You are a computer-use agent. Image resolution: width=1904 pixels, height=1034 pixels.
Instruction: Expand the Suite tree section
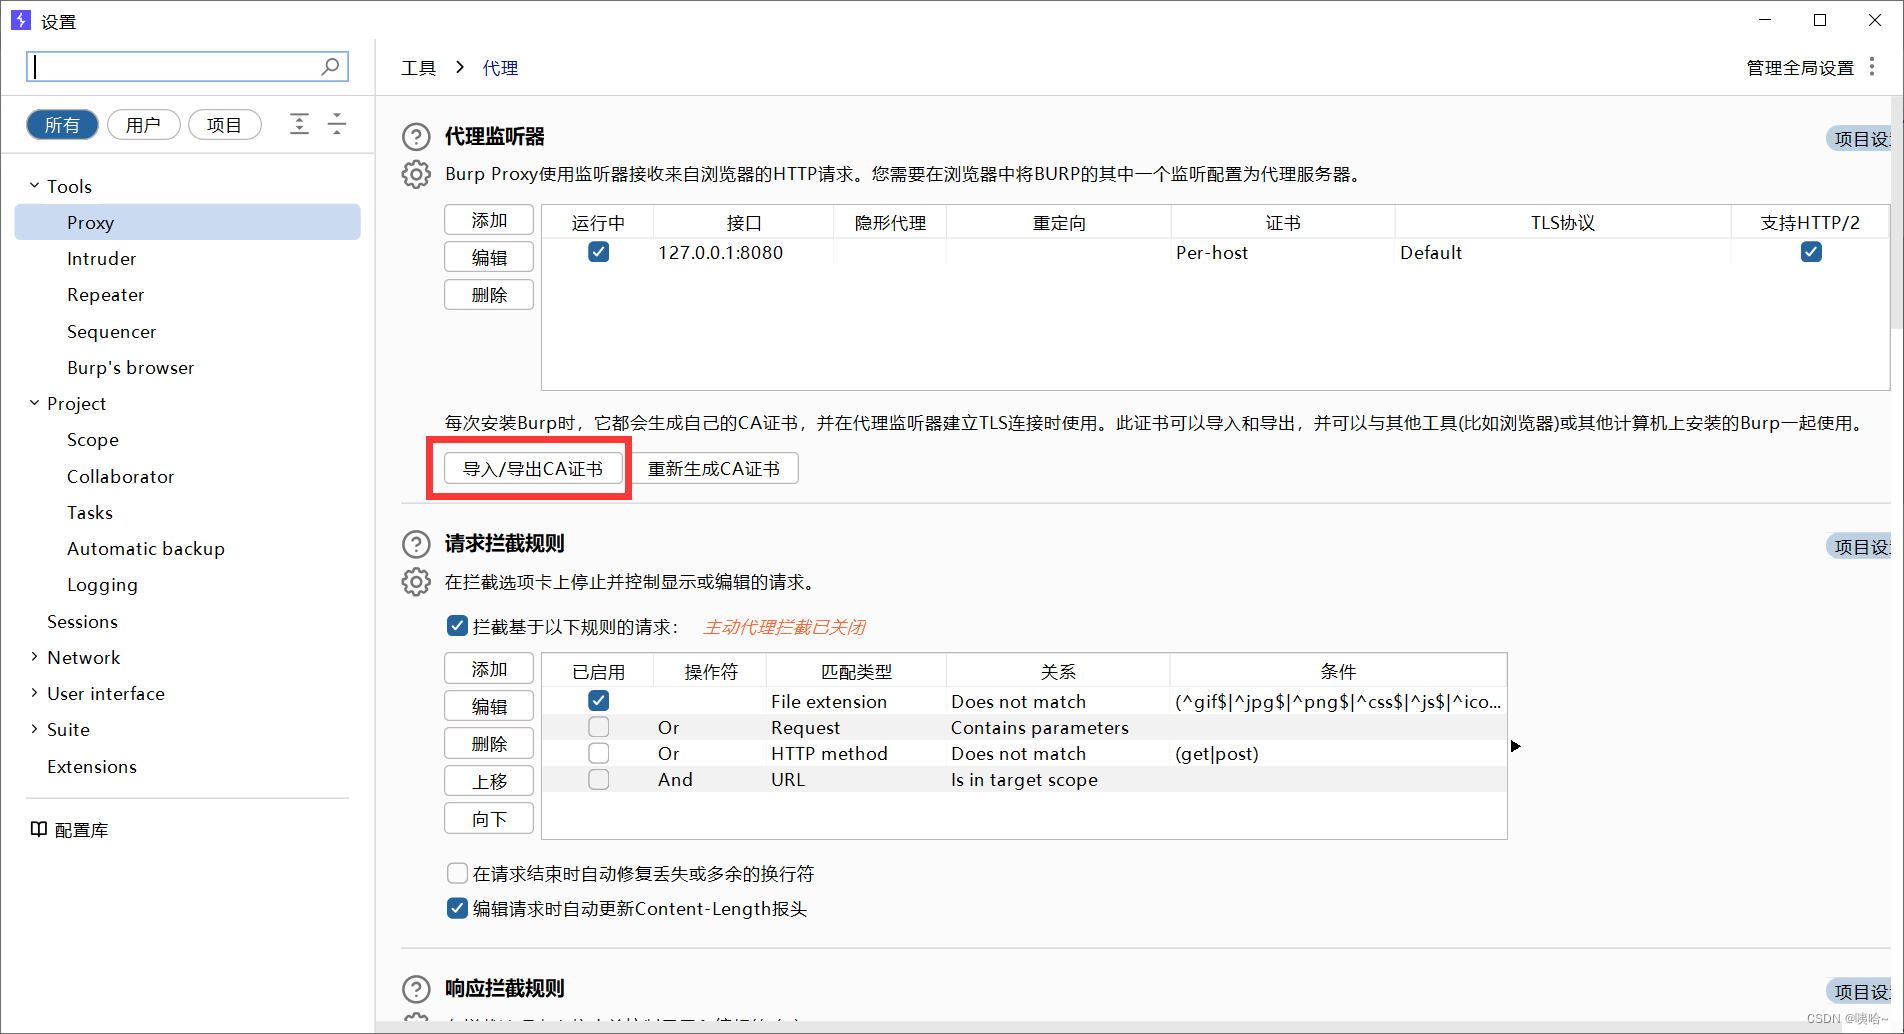(34, 729)
